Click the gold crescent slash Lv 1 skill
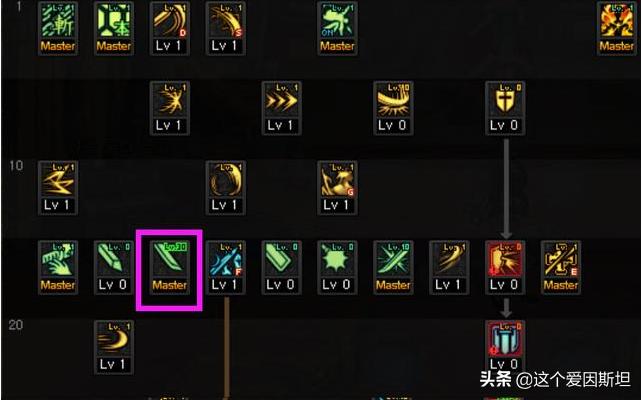Screen dimensions: 643x400 pos(114,347)
